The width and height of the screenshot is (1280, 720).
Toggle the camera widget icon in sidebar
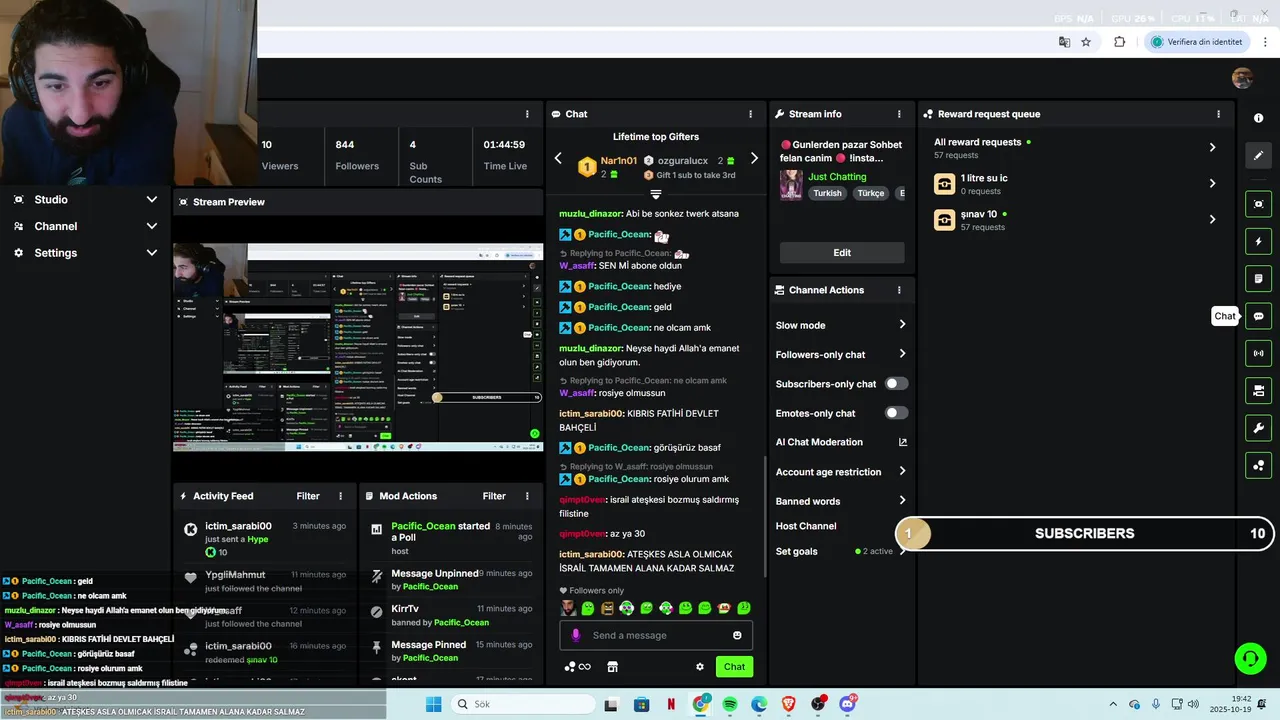pyautogui.click(x=1258, y=390)
